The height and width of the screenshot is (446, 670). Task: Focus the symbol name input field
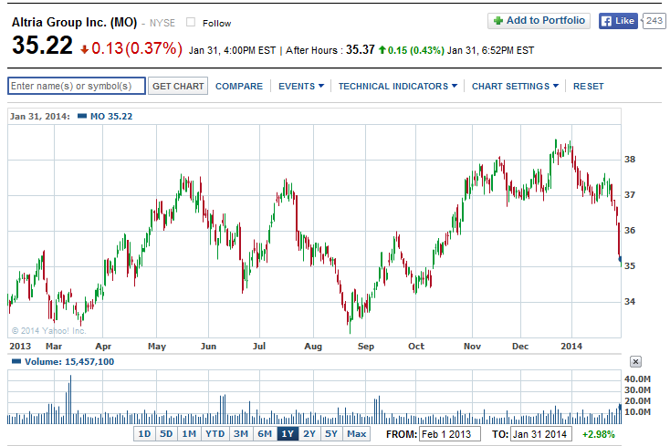coord(76,86)
